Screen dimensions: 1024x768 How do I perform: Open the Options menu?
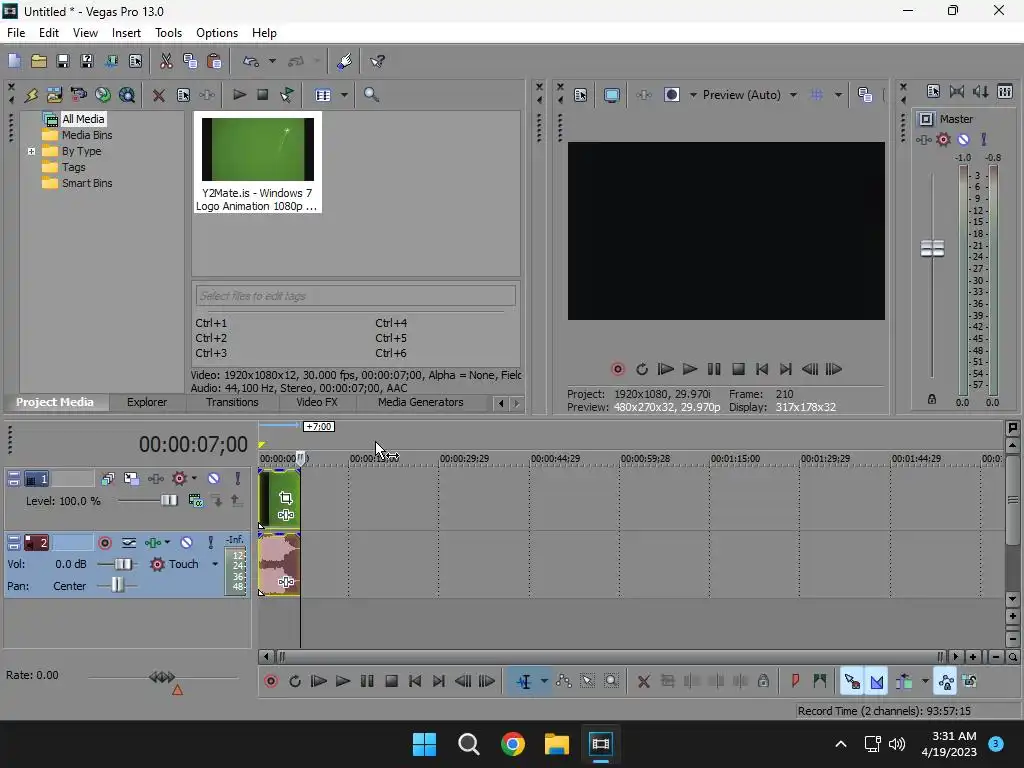click(x=217, y=33)
